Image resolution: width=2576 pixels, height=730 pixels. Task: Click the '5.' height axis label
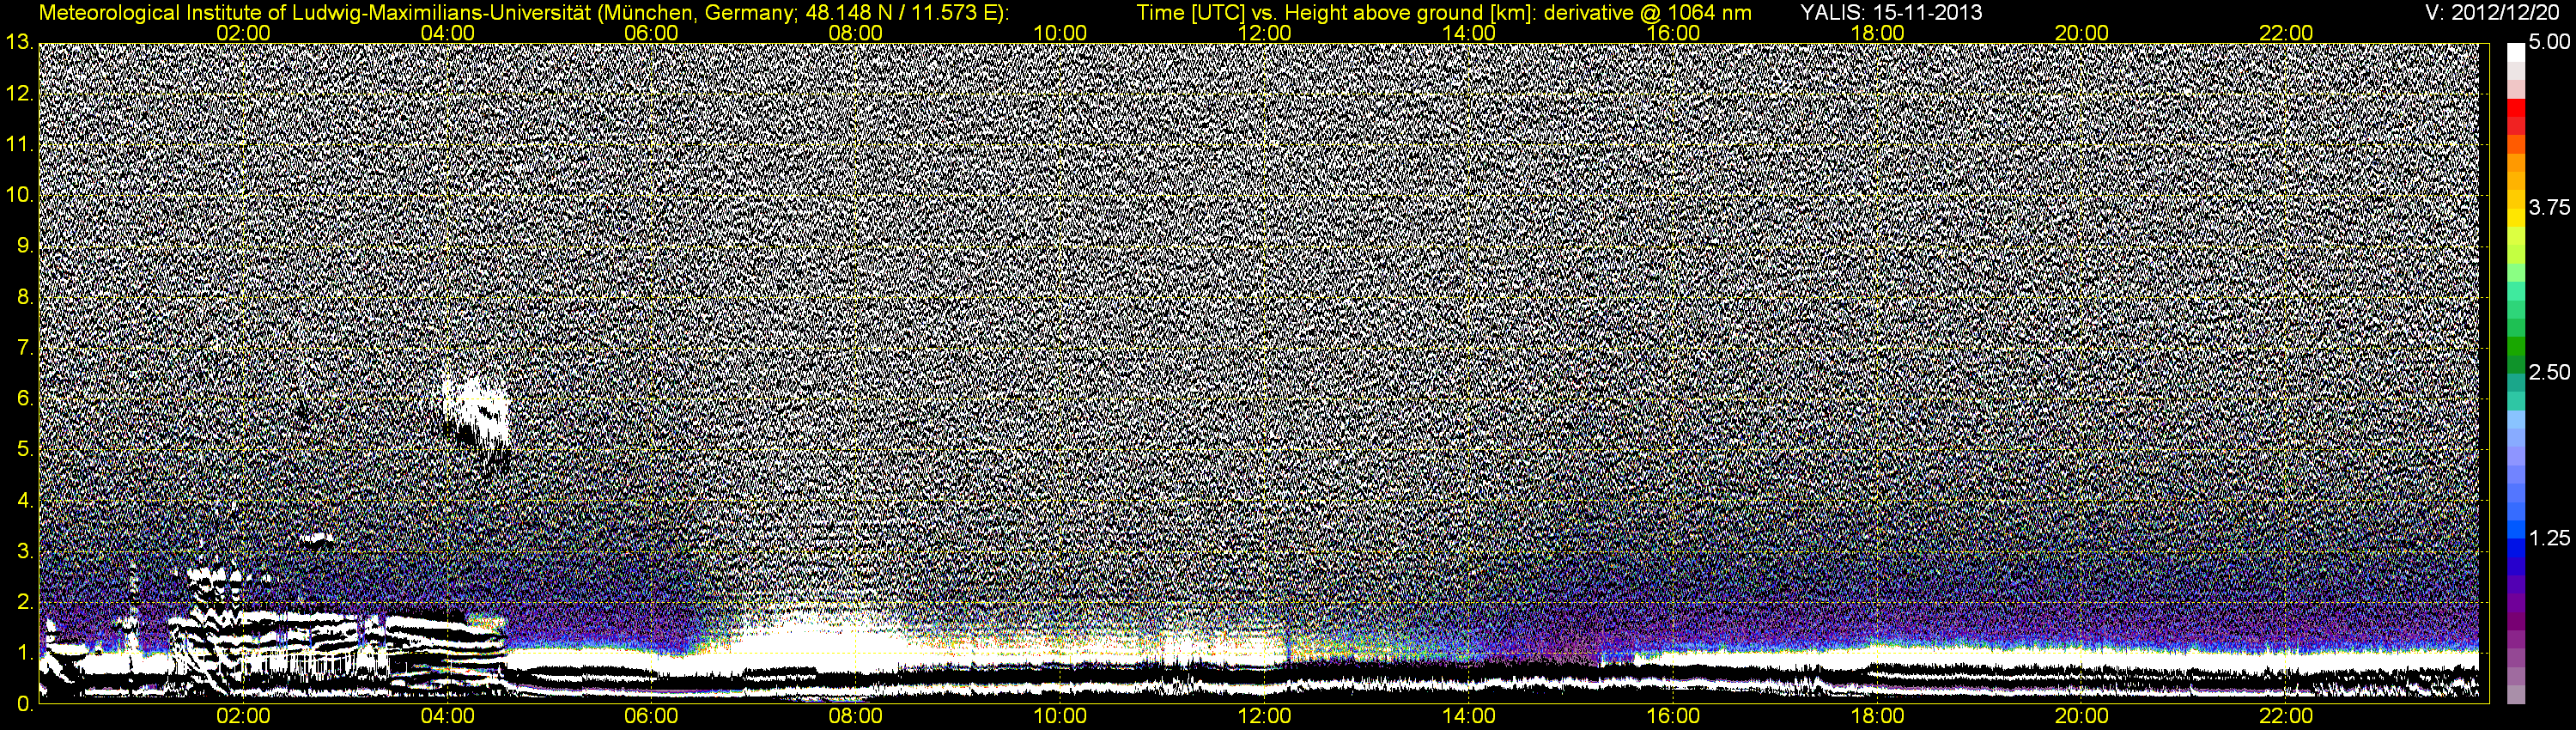click(25, 450)
